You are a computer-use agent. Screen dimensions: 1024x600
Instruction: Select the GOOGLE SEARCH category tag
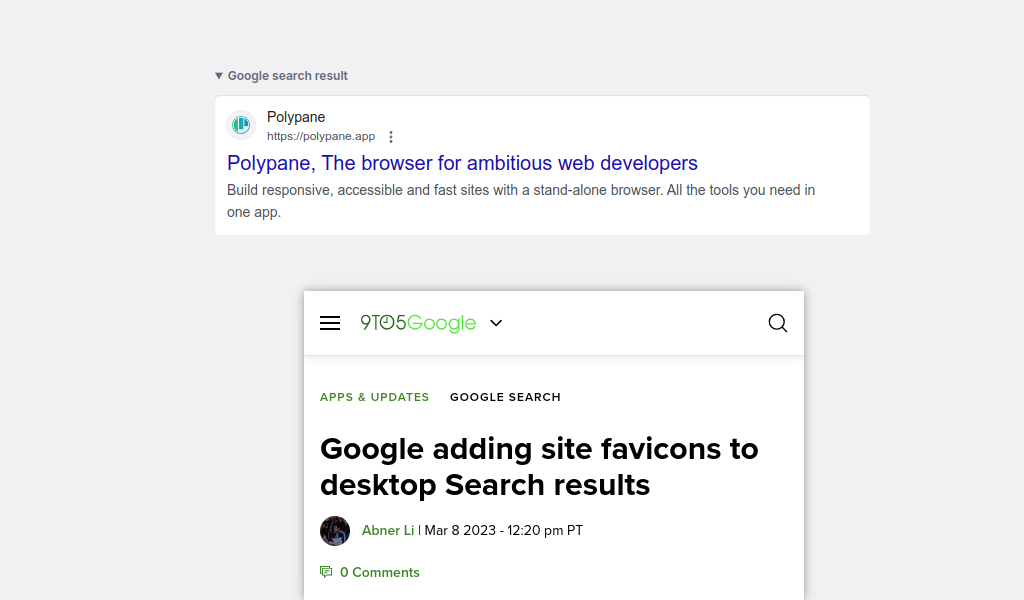pos(505,397)
